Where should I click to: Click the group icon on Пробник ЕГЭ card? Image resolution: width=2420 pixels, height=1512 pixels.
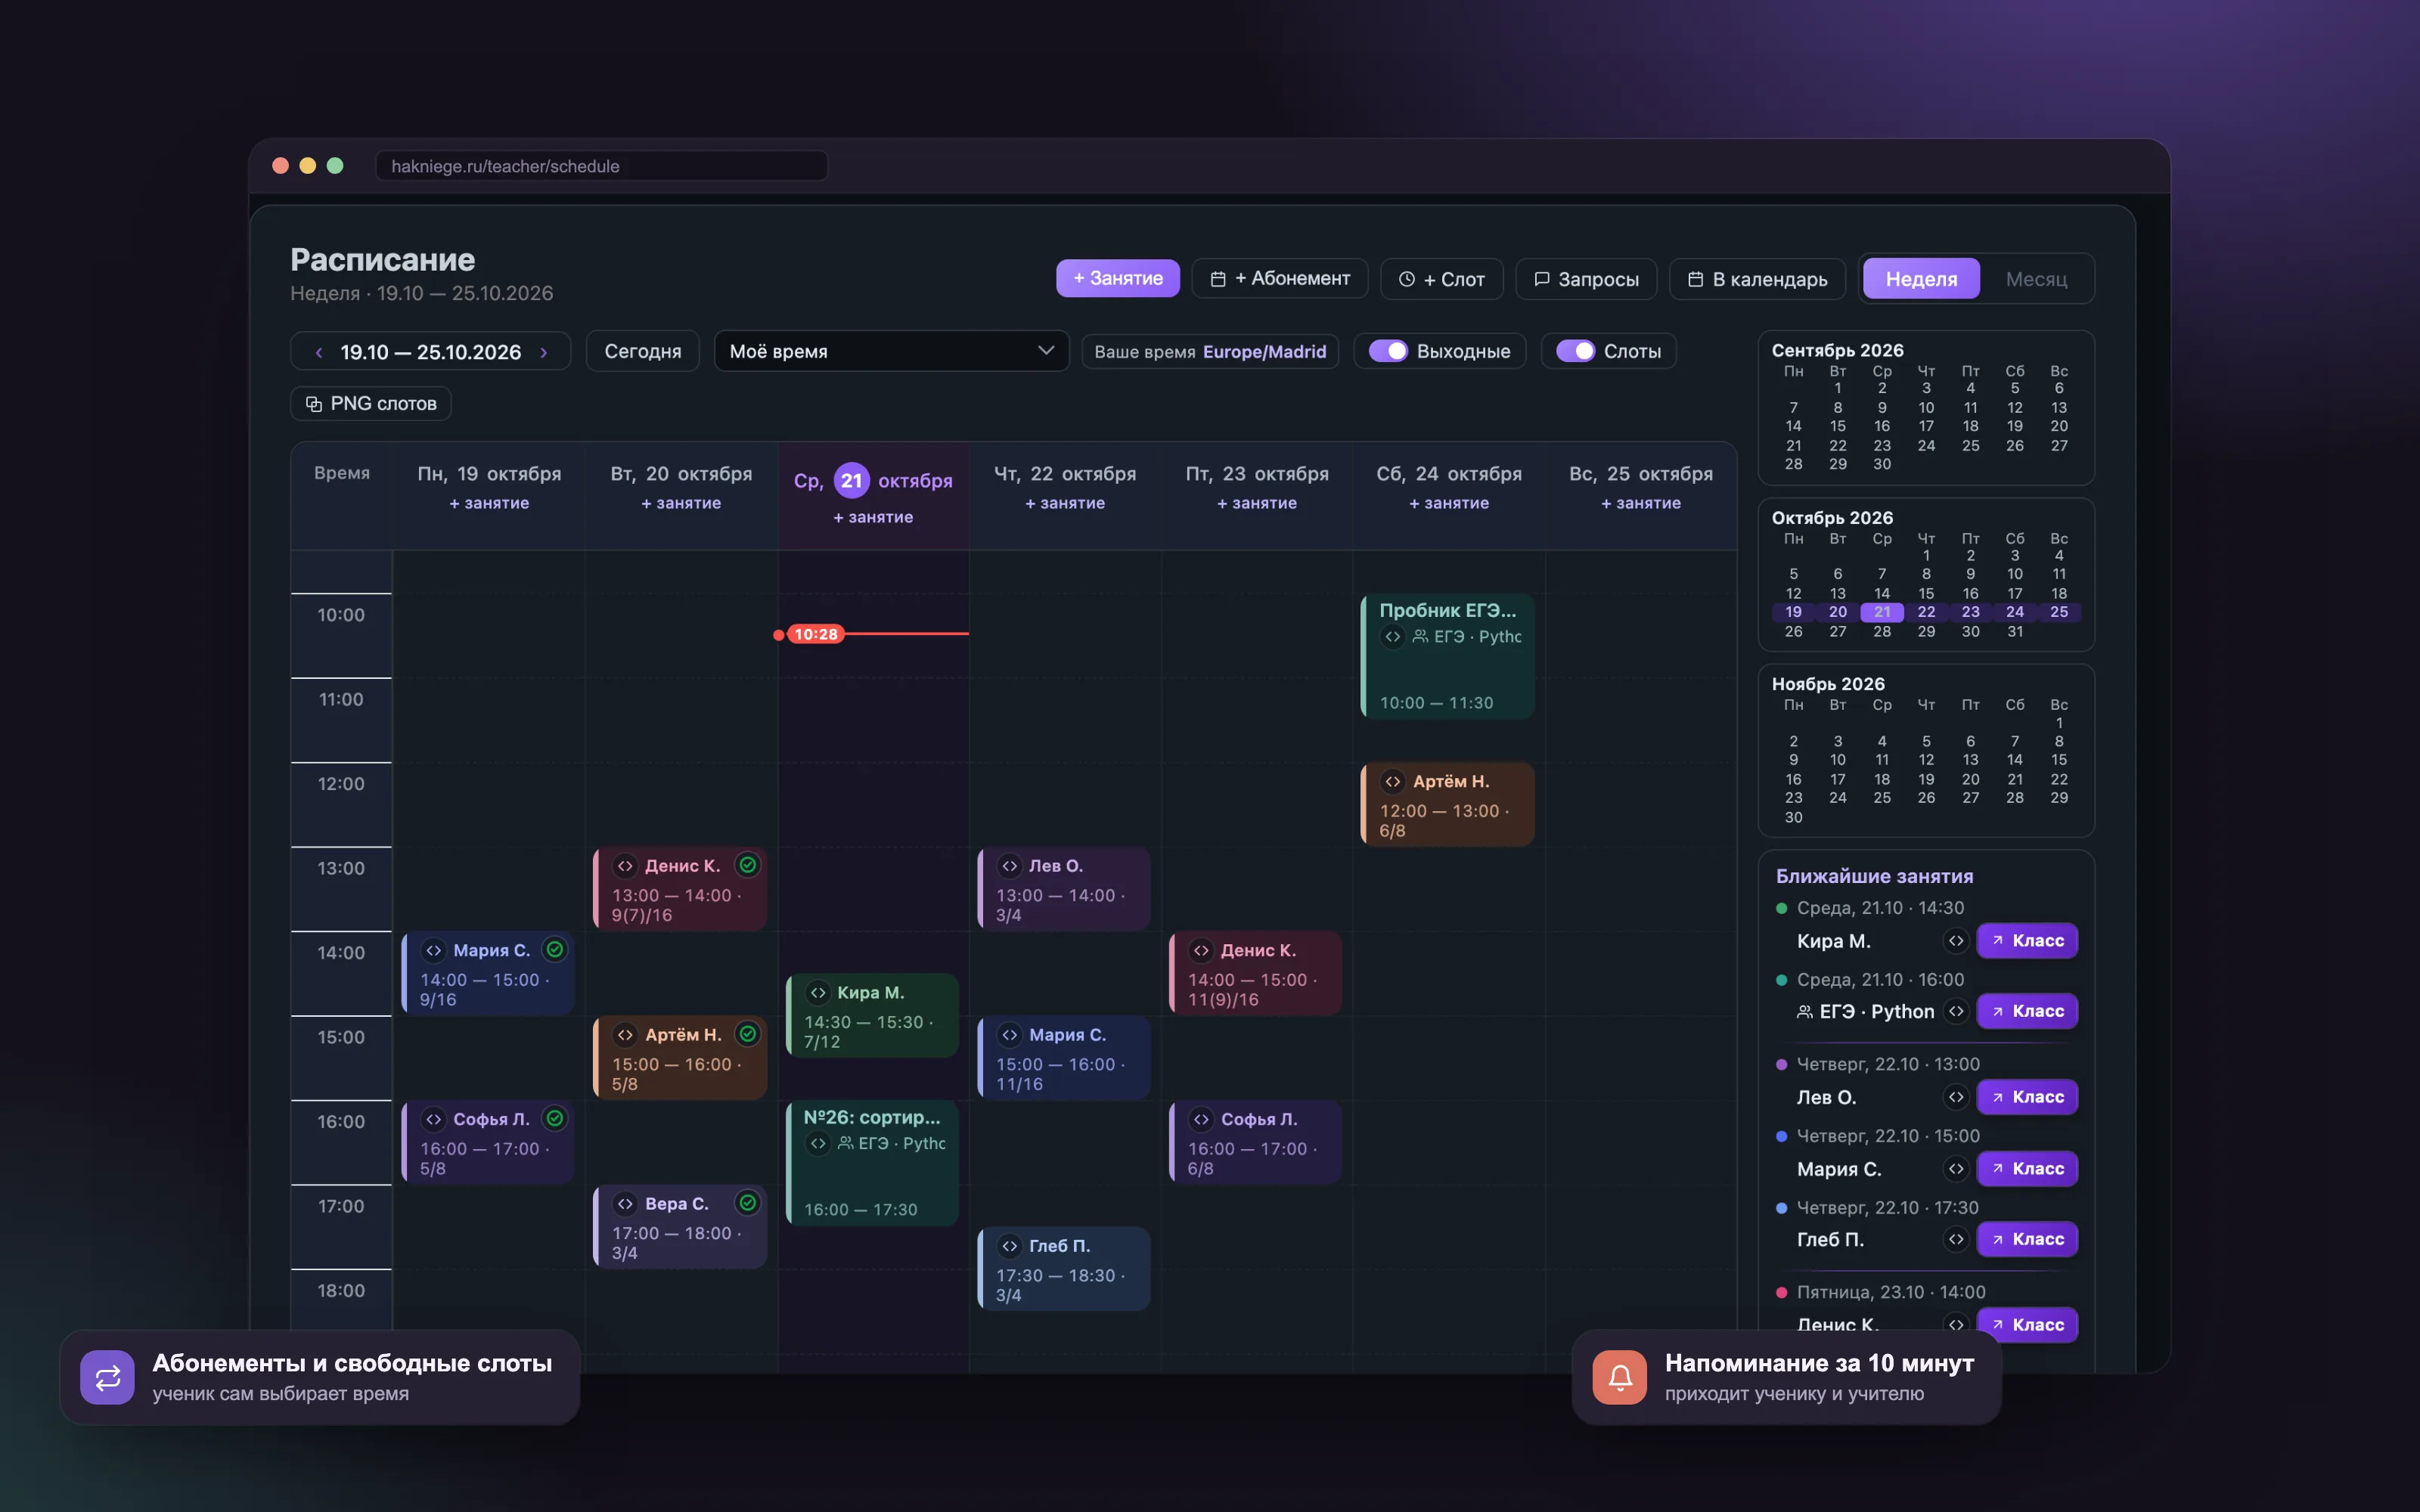point(1420,636)
